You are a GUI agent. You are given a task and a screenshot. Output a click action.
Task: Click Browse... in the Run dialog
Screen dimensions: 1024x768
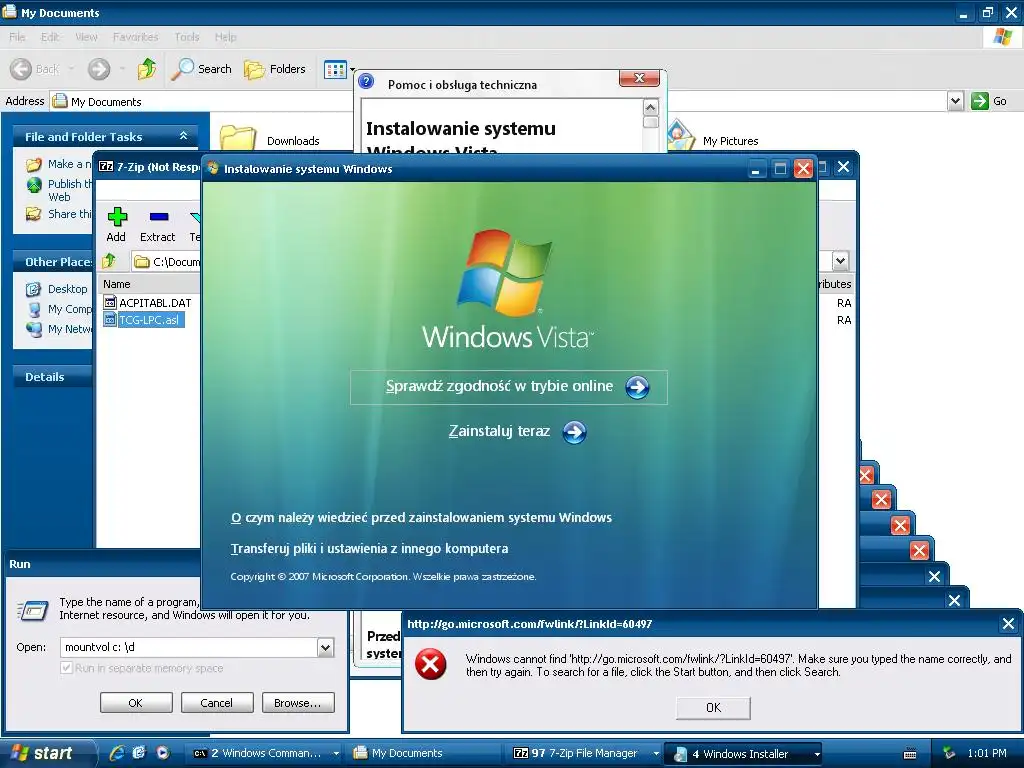[298, 703]
